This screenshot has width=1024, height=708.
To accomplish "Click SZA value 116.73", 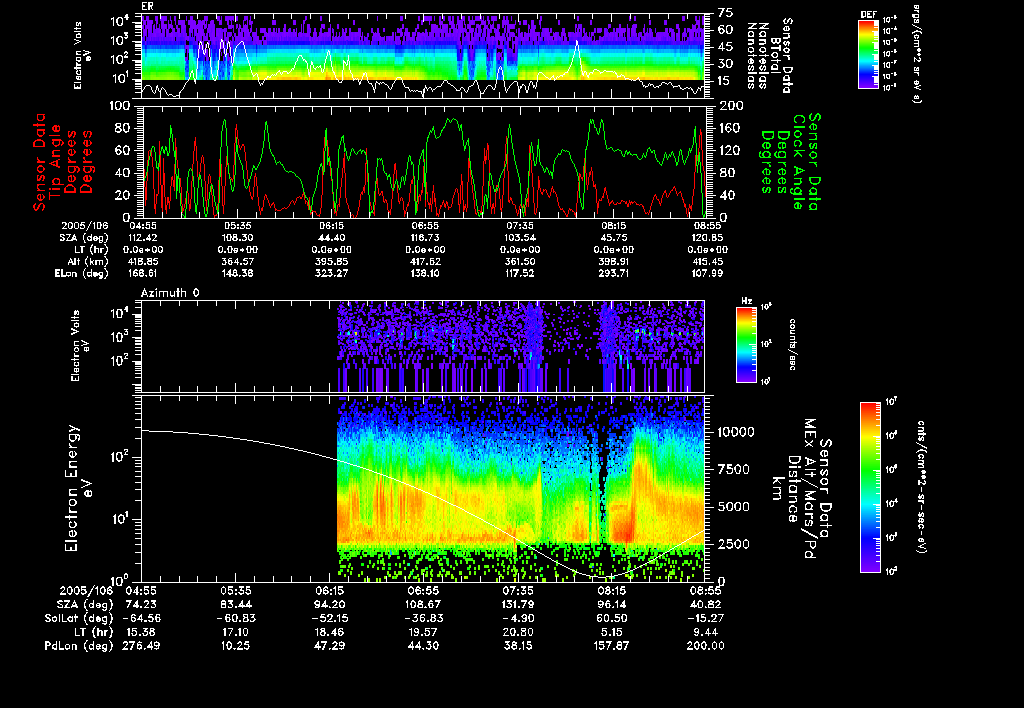I will 425,238.
